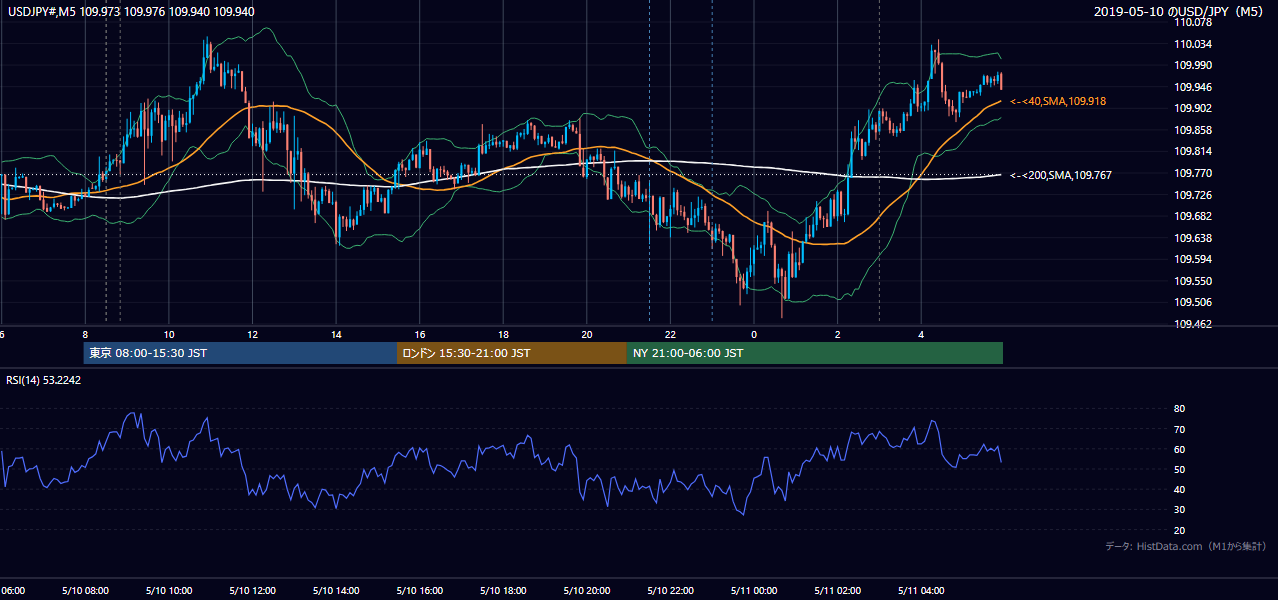
Task: Click the 2019-05-10 のUSD/JPY（M5） heading
Action: pyautogui.click(x=1180, y=11)
